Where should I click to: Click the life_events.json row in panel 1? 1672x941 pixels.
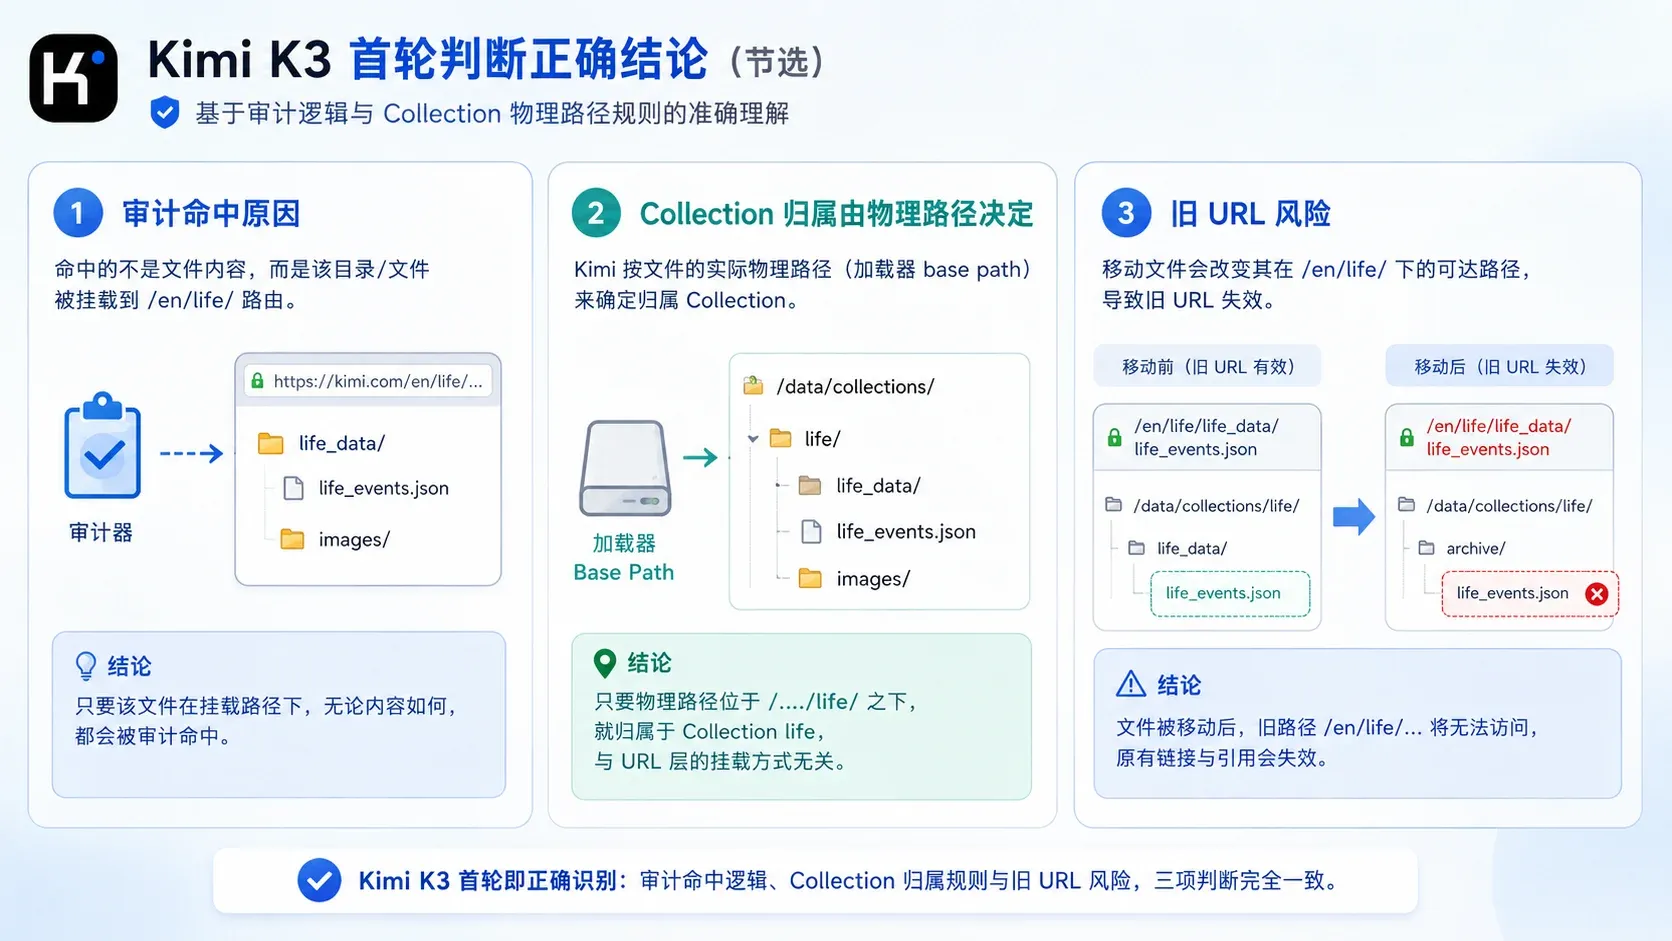367,488
